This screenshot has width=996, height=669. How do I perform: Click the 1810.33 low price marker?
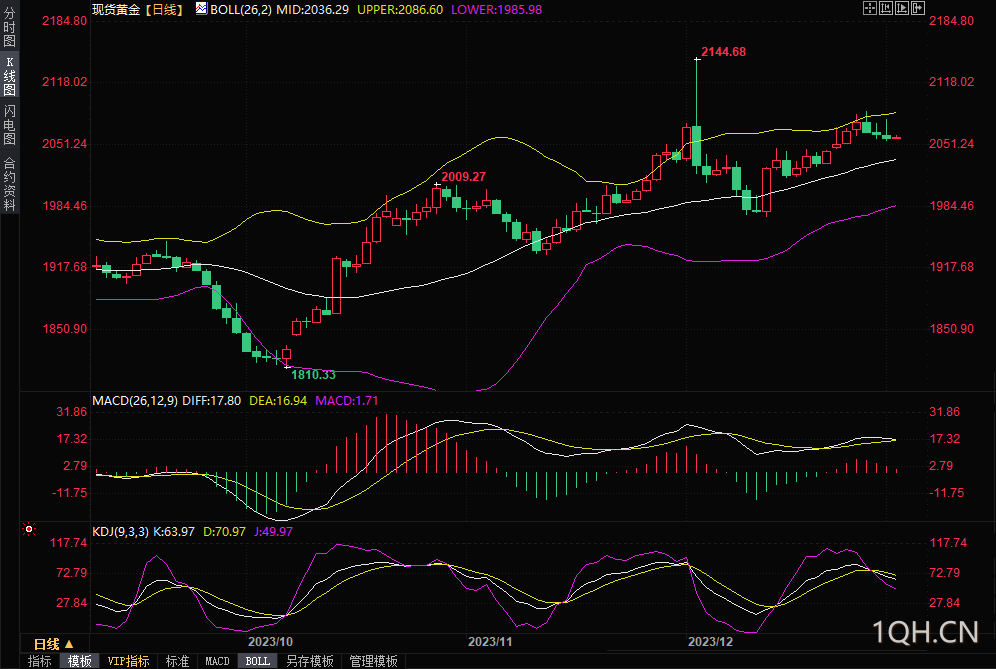tap(313, 375)
